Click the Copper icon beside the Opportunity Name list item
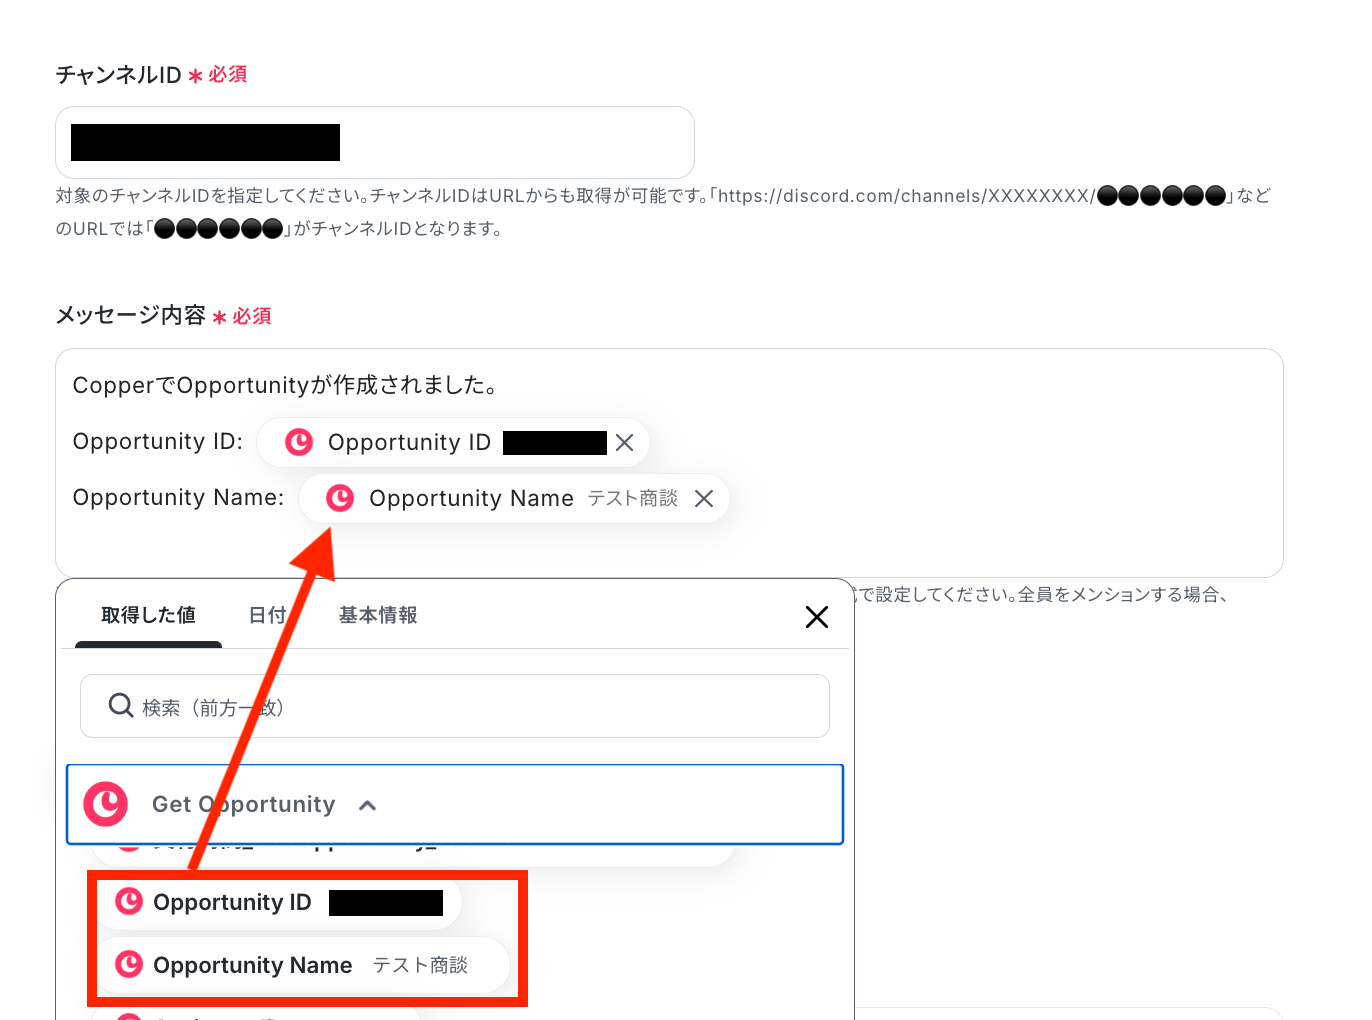 [x=129, y=964]
